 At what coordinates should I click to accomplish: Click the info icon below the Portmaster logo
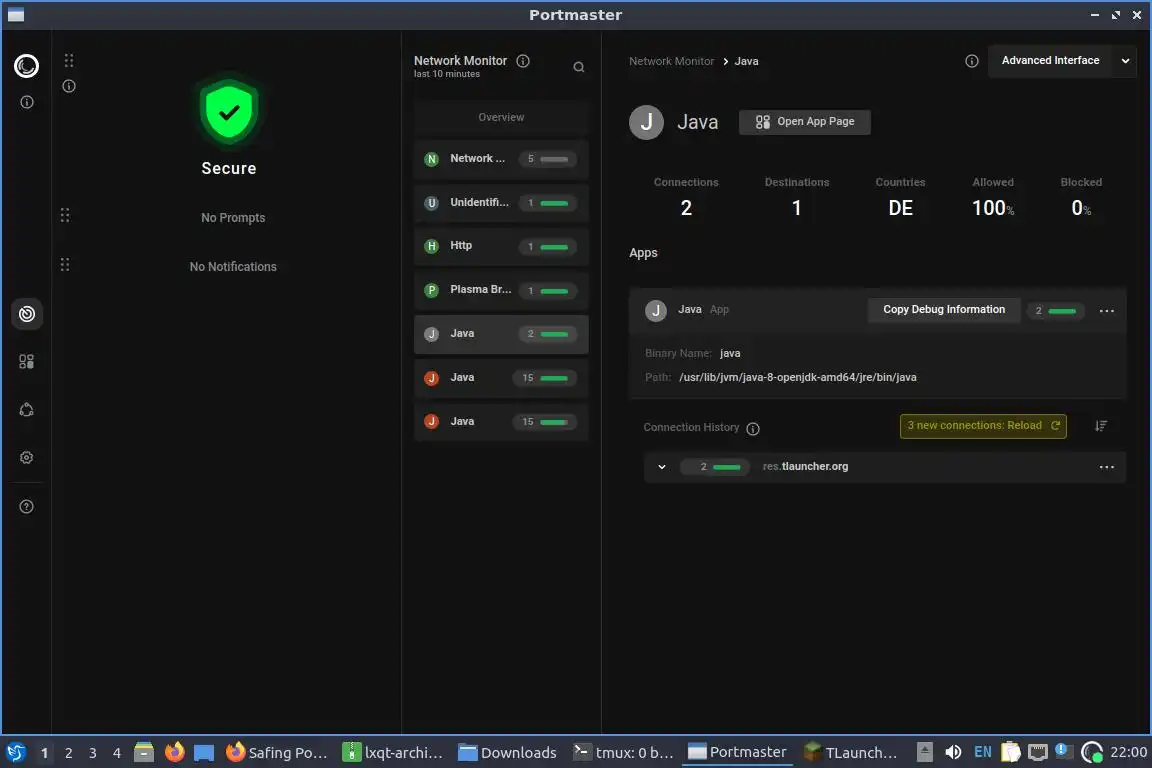click(27, 102)
